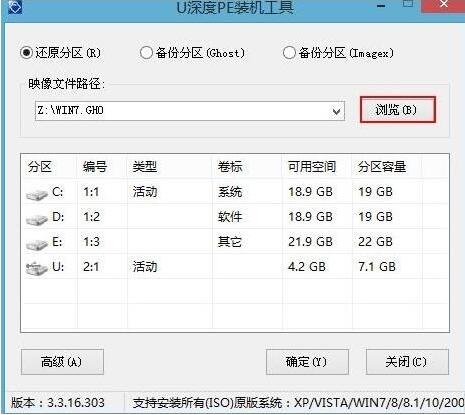Click 18.9 GB free space in C: row
Viewport: 465px width, 415px height.
click(x=310, y=192)
